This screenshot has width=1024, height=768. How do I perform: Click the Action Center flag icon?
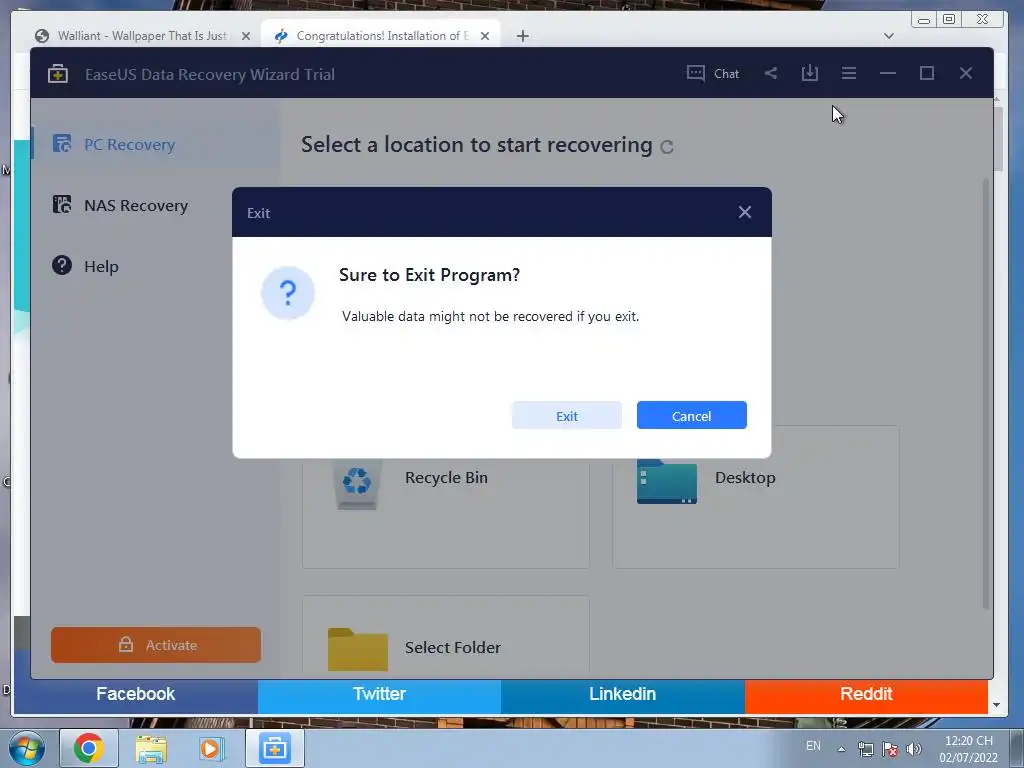click(889, 749)
